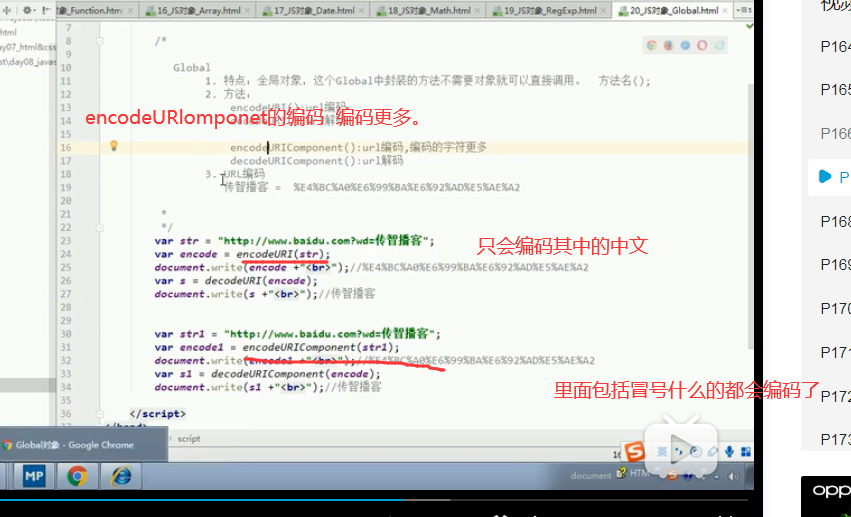Close the 16_JS对象_Array.html tab
851x517 pixels.
click(247, 10)
